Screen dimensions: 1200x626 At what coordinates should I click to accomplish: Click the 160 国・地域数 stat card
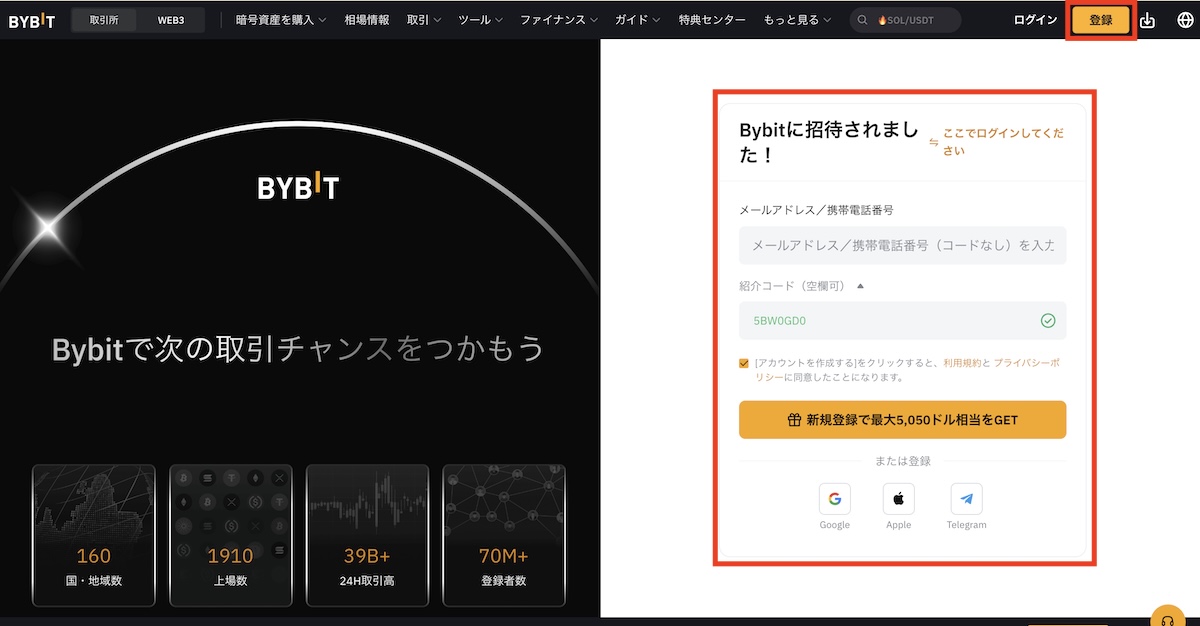click(94, 535)
